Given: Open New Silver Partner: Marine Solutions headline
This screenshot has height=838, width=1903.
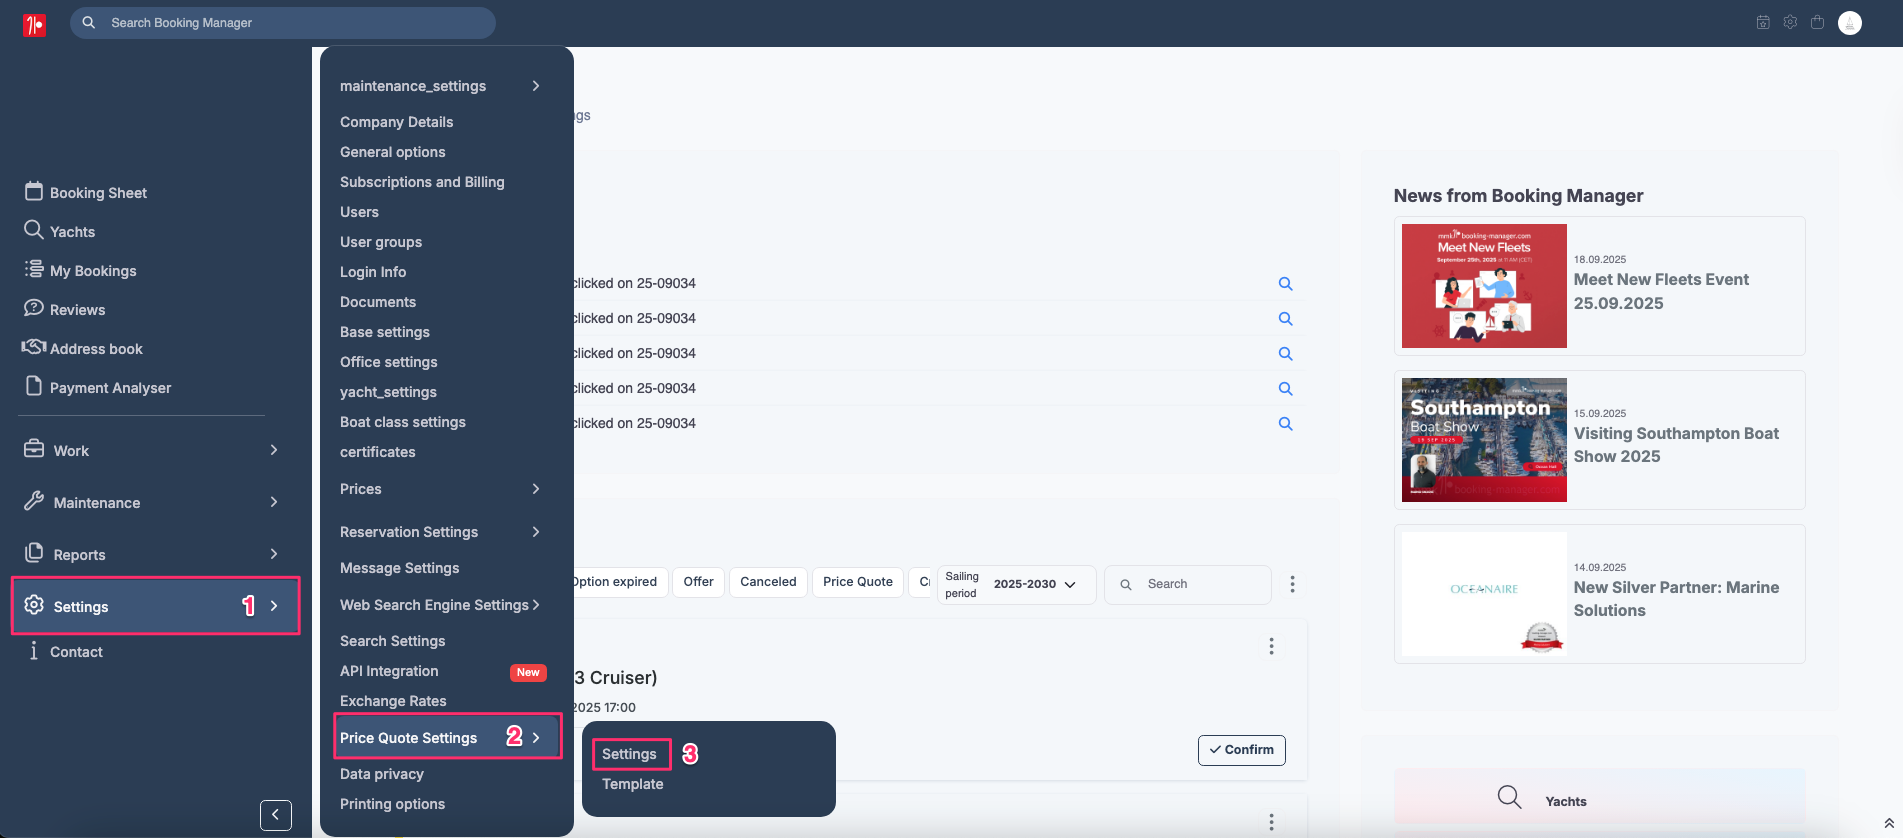Looking at the screenshot, I should pyautogui.click(x=1676, y=599).
